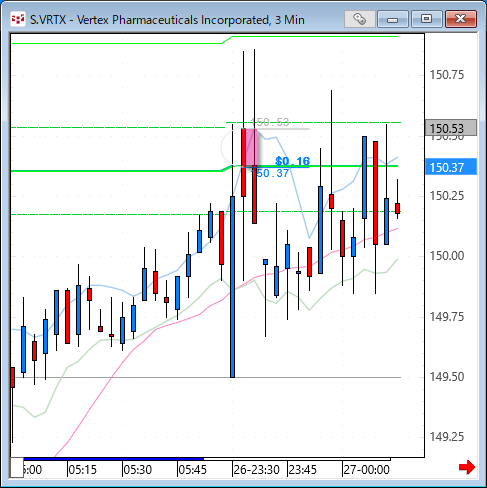Click the window title Vertex Pharmaceuticals text
487x488 pixels.
[x=174, y=20]
